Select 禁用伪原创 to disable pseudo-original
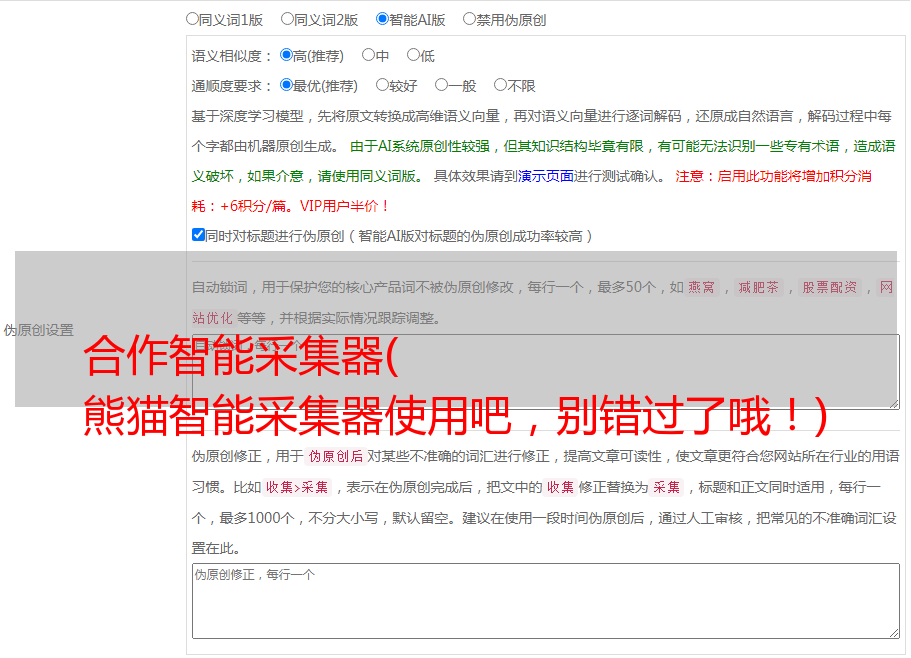The image size is (911, 658). pos(469,19)
